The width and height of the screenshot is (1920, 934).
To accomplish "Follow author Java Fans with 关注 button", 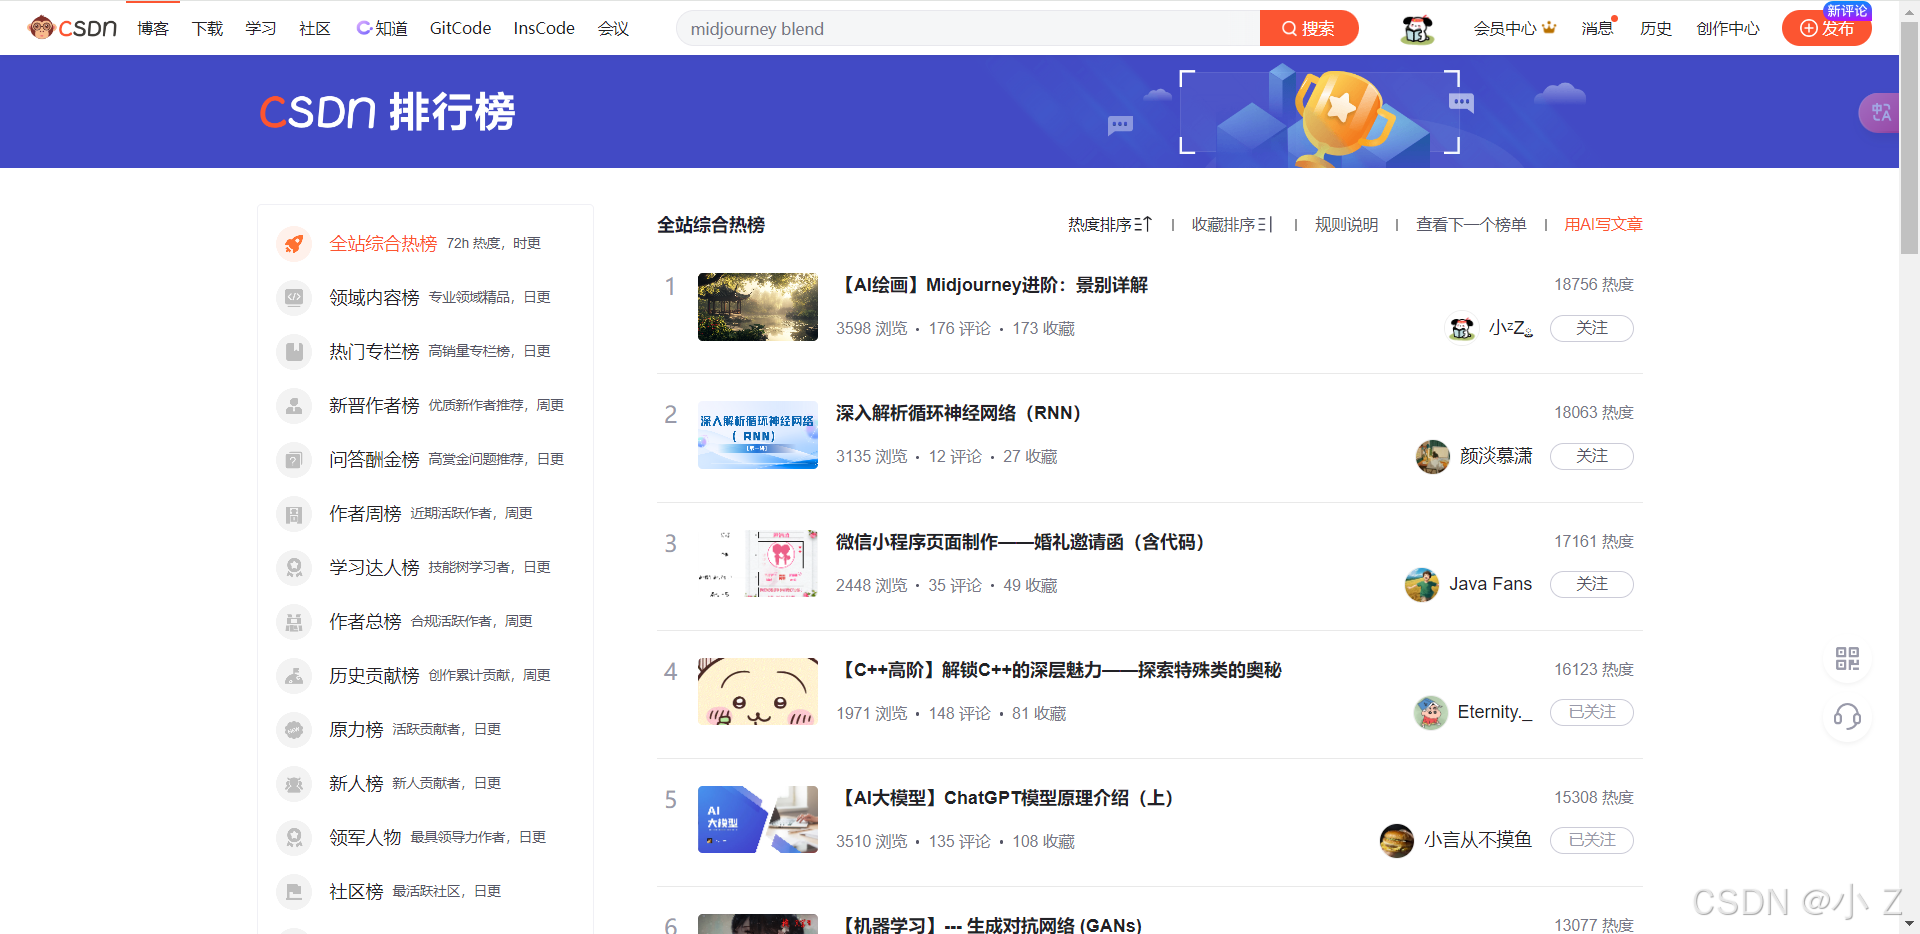I will [x=1591, y=584].
